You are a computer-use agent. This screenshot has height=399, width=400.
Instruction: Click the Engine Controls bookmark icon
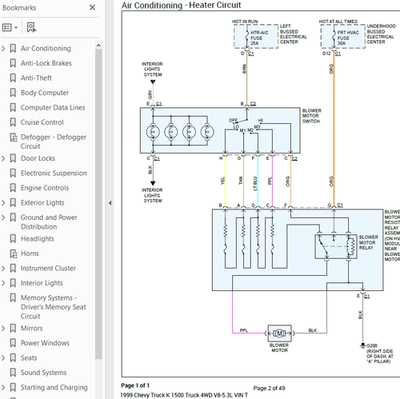(x=13, y=188)
